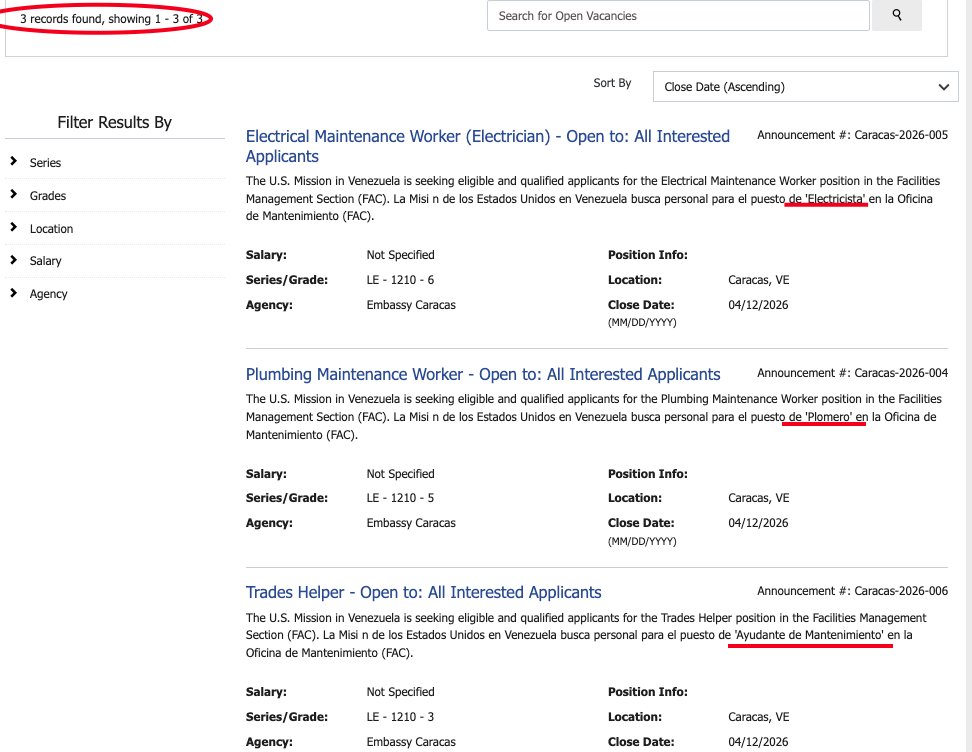
Task: Open the Sort By dropdown
Action: (805, 87)
